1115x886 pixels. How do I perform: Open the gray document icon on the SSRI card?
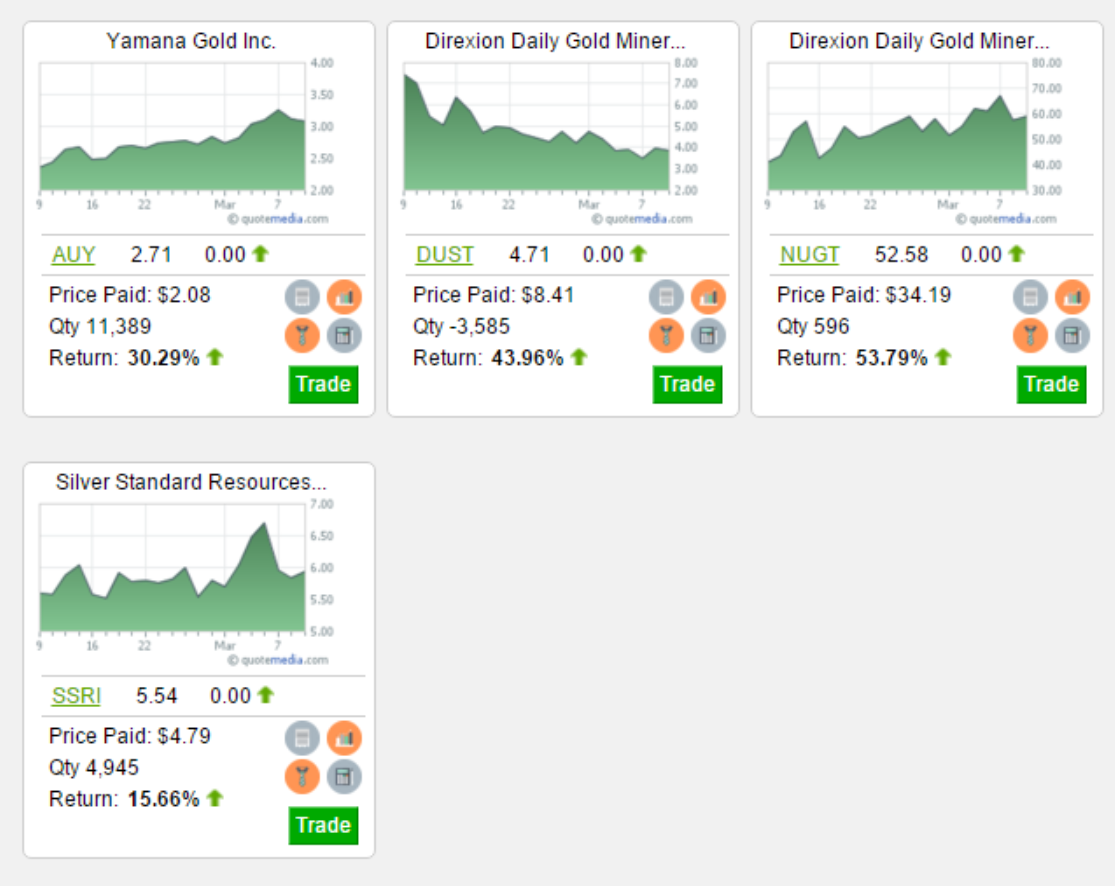pyautogui.click(x=302, y=738)
